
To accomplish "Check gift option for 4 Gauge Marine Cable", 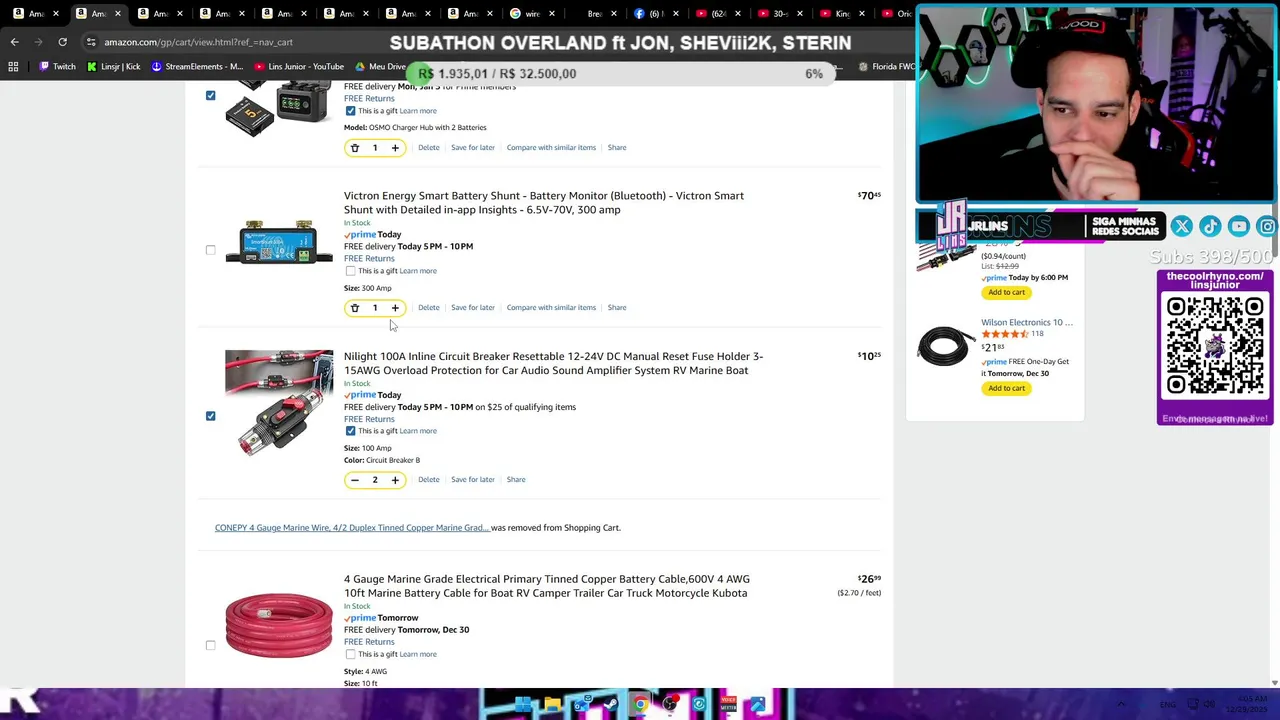I will coord(350,654).
